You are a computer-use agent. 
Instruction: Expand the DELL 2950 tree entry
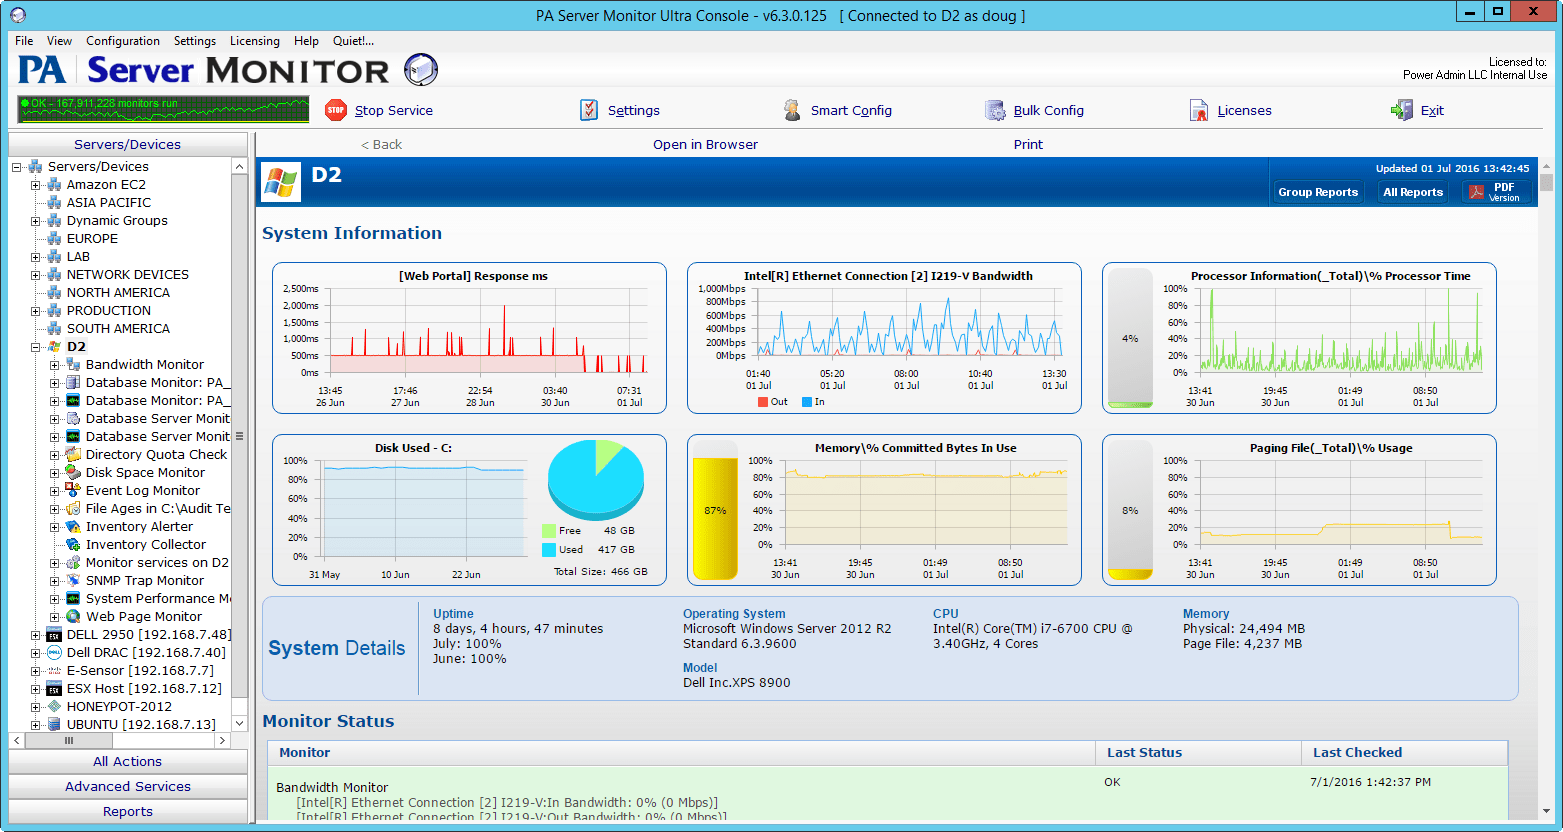[34, 634]
